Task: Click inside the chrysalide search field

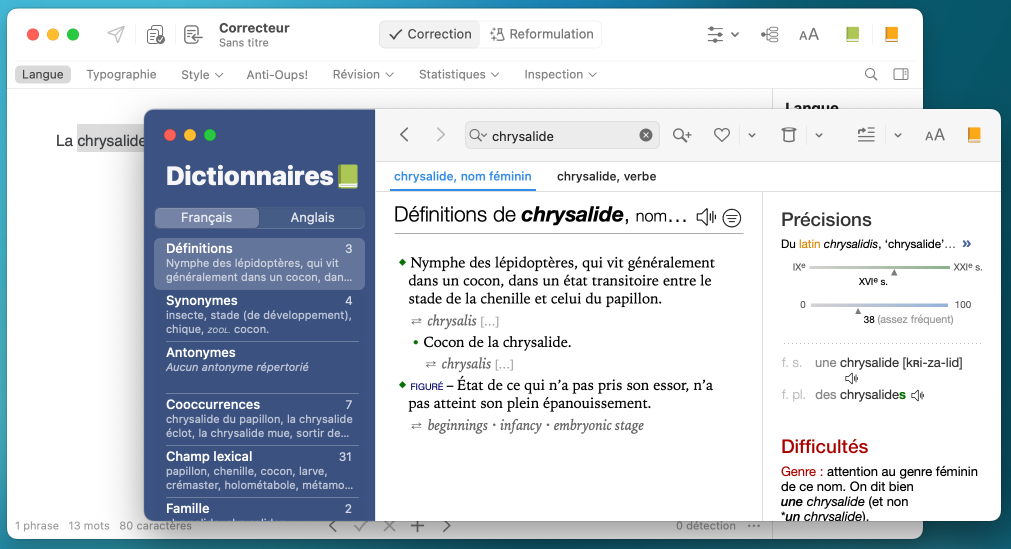Action: (x=560, y=136)
